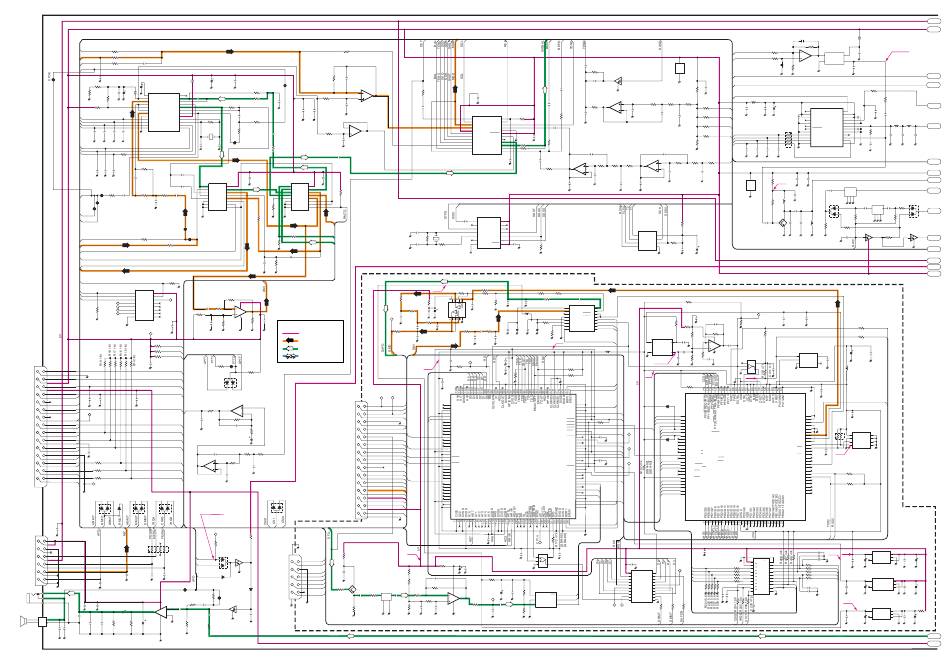950x667 pixels.
Task: Click the tall connector beside the left large IC
Action: (361, 460)
